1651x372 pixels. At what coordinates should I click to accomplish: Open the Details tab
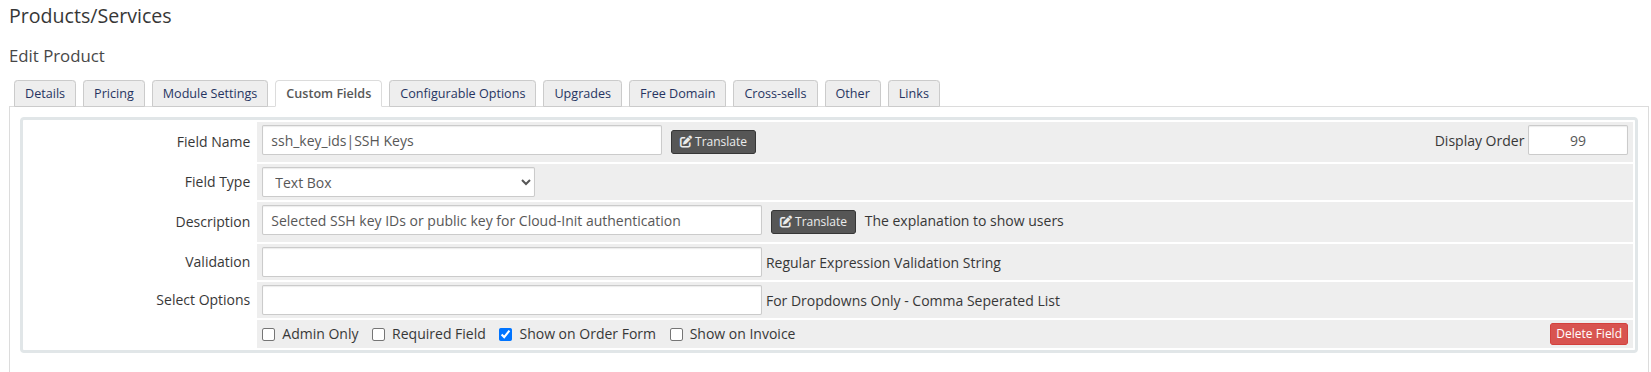click(45, 93)
